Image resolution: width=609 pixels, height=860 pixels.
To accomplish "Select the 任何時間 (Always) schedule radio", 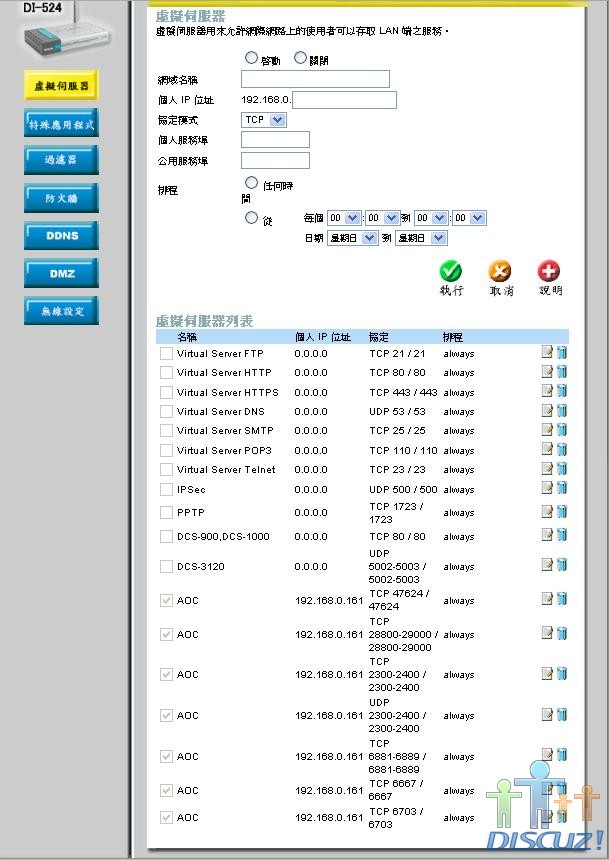I will coord(251,182).
